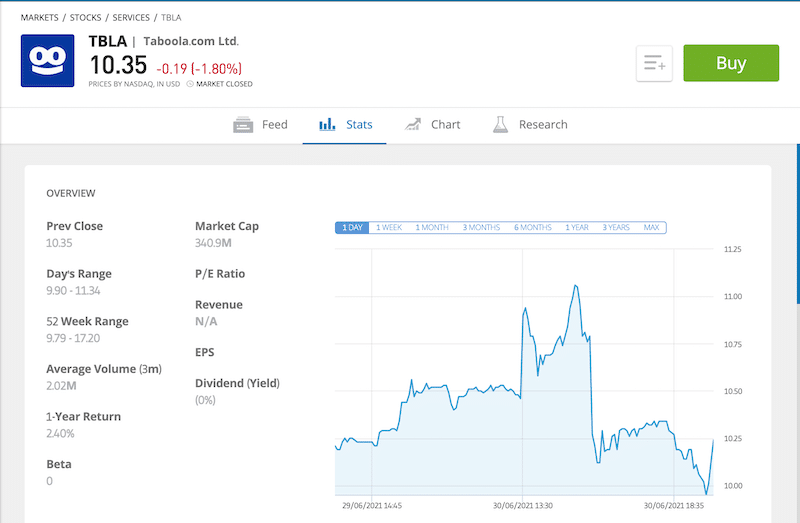Select the 1 DAY chart range

tap(352, 228)
